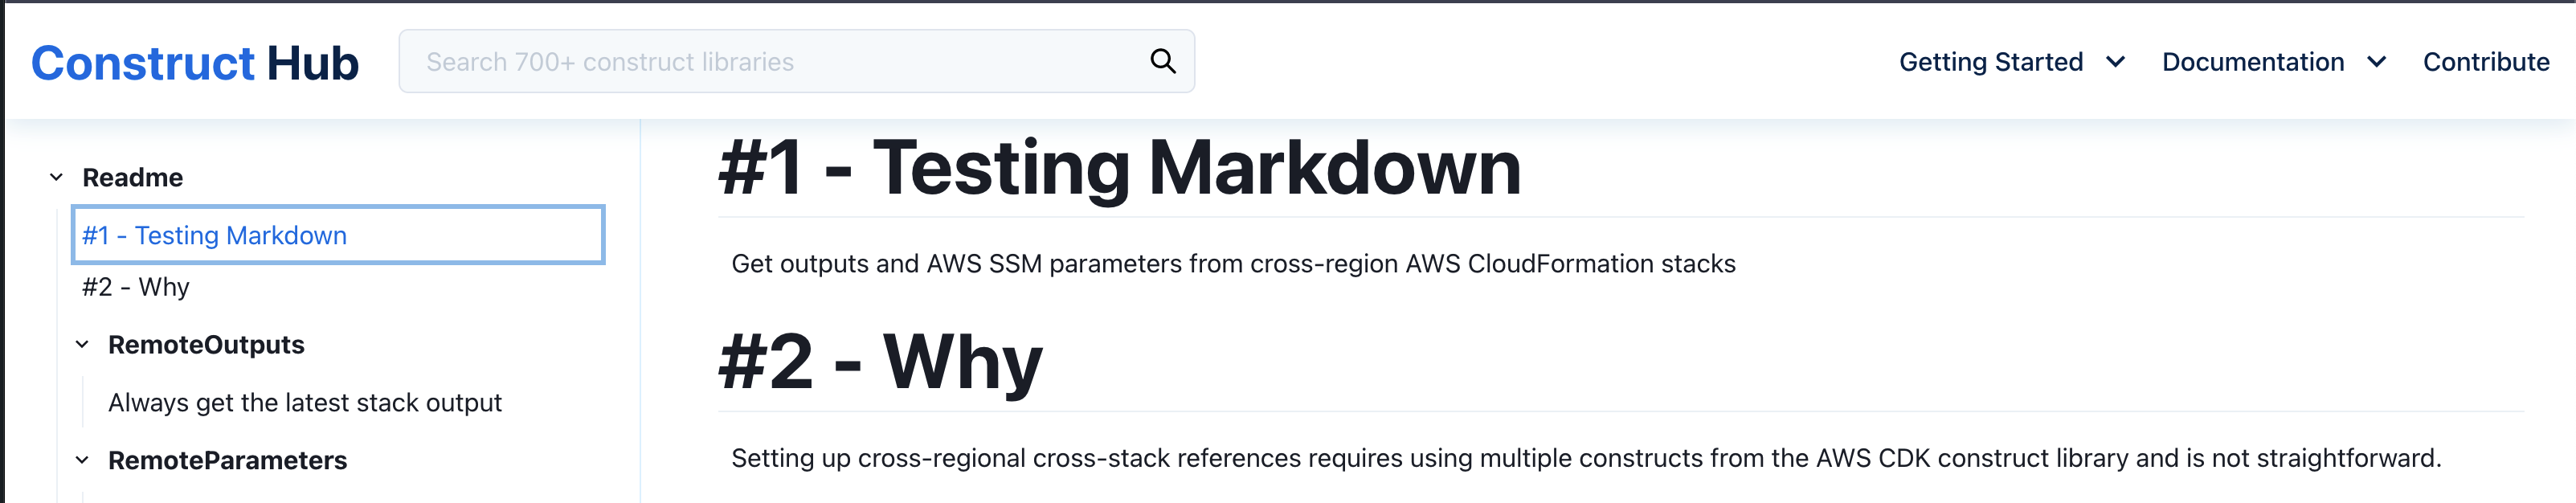Open 'Always get the latest stack output' section
The width and height of the screenshot is (2576, 503).
coord(304,402)
